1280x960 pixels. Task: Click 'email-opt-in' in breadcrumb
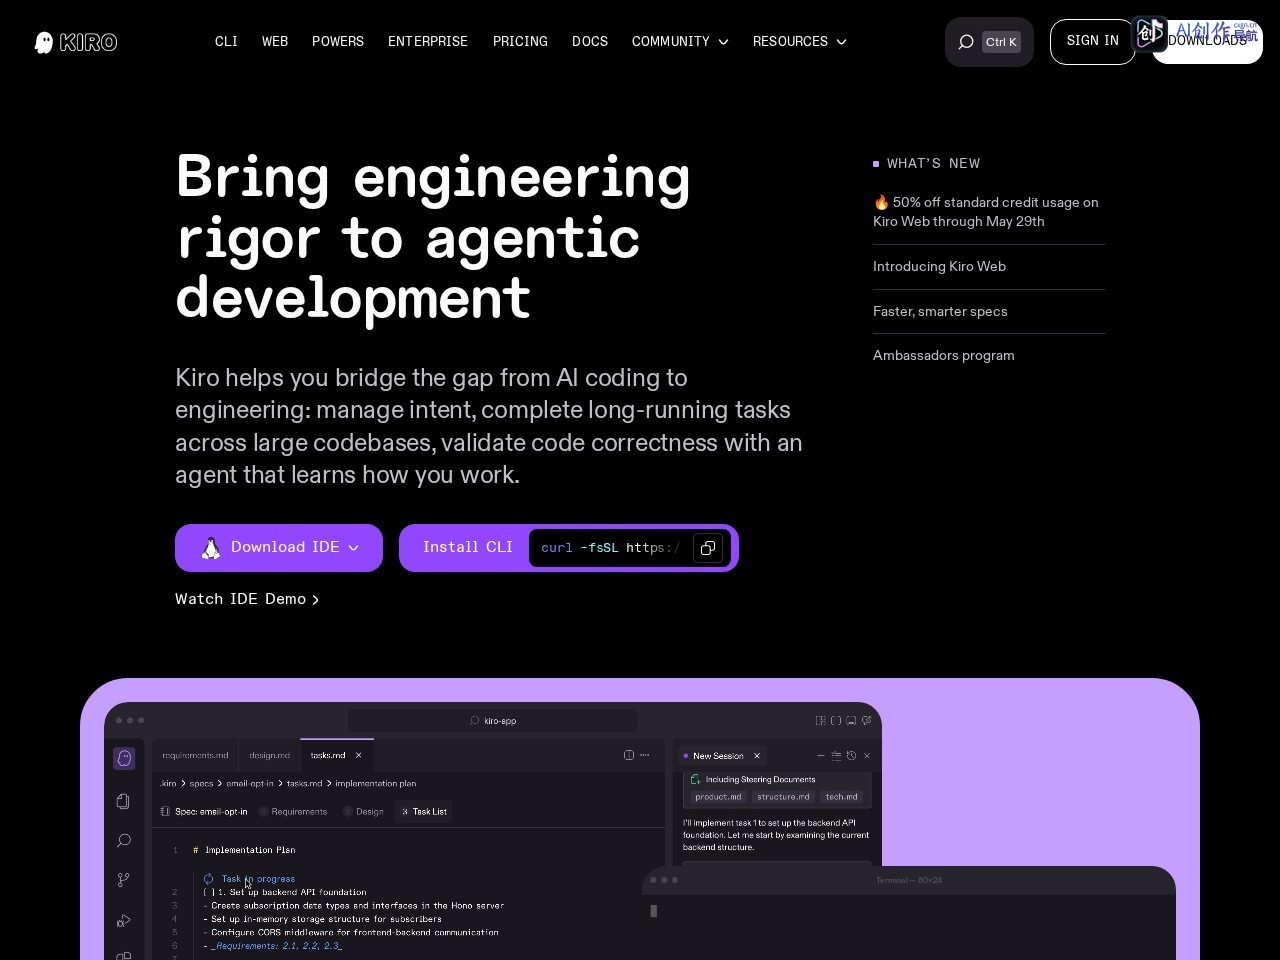point(249,784)
